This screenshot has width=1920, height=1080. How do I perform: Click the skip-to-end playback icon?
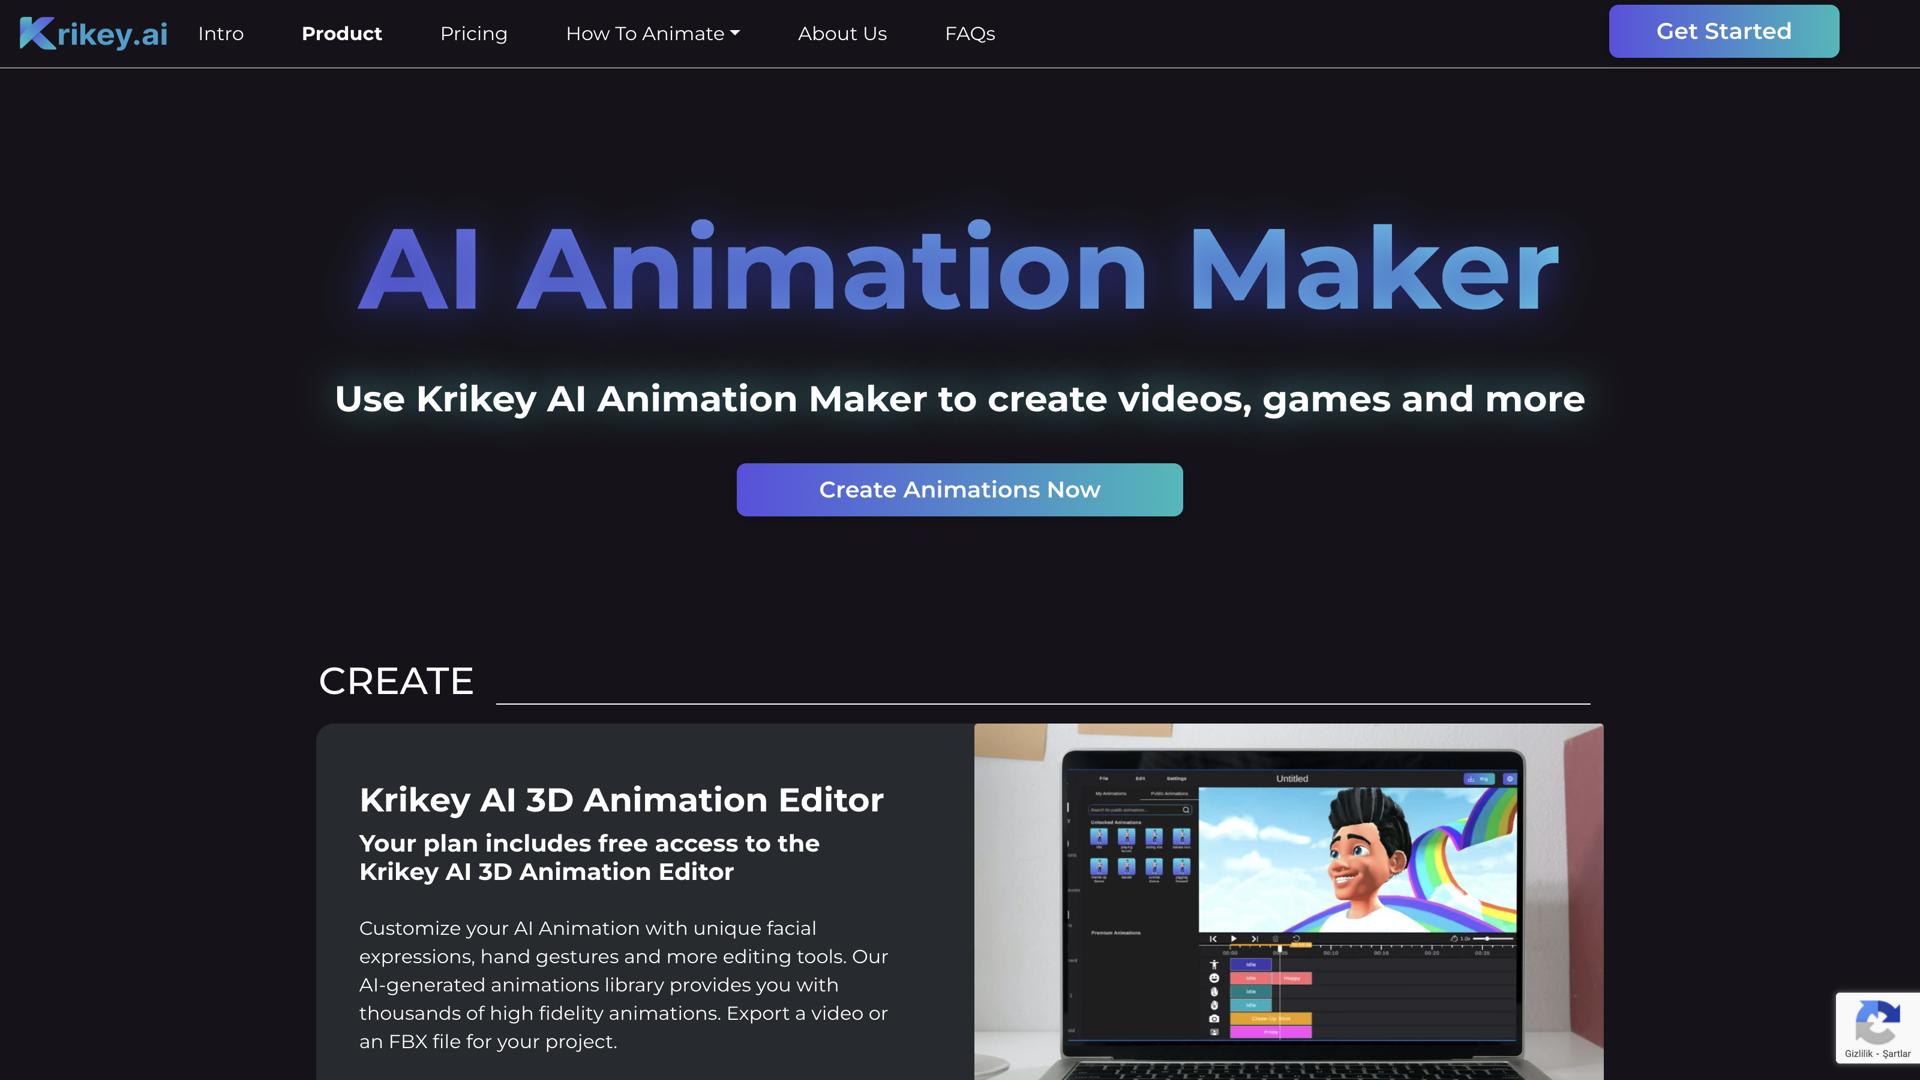click(1255, 939)
